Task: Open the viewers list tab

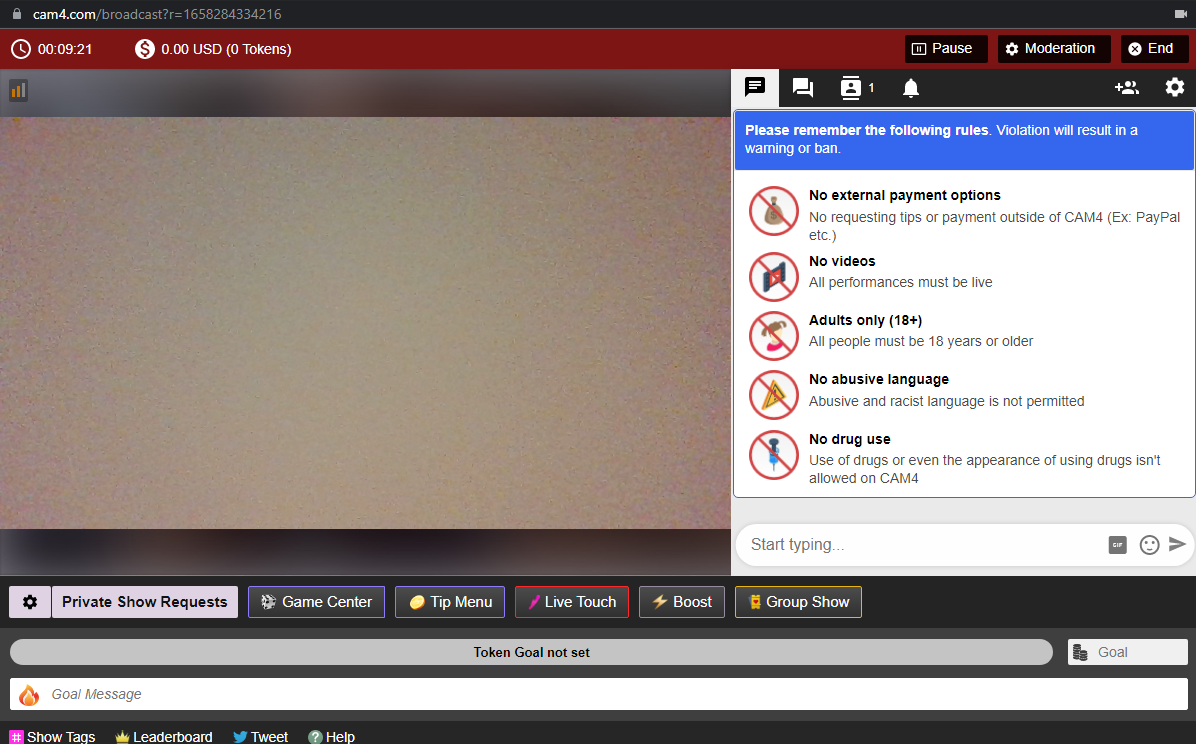Action: 856,88
